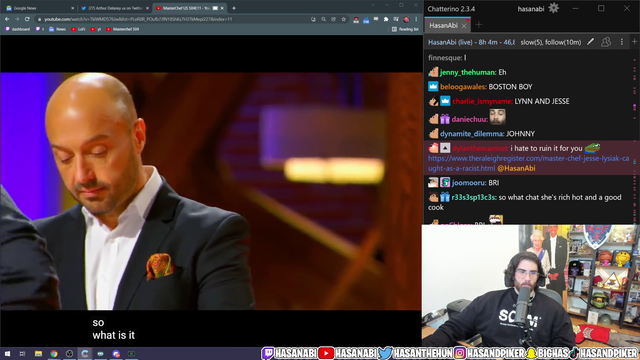Click crown badge next to beloogawales
This screenshot has width=640, height=360.
[433, 87]
